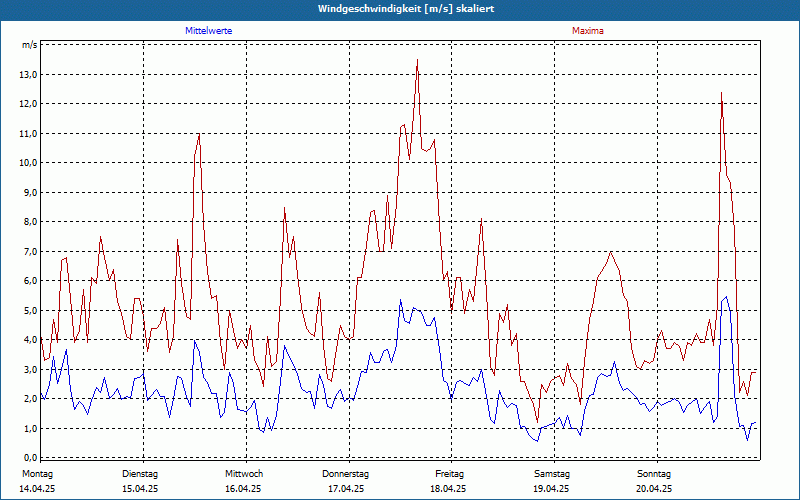Click the 12,0 y-axis value
The image size is (800, 500).
point(29,104)
